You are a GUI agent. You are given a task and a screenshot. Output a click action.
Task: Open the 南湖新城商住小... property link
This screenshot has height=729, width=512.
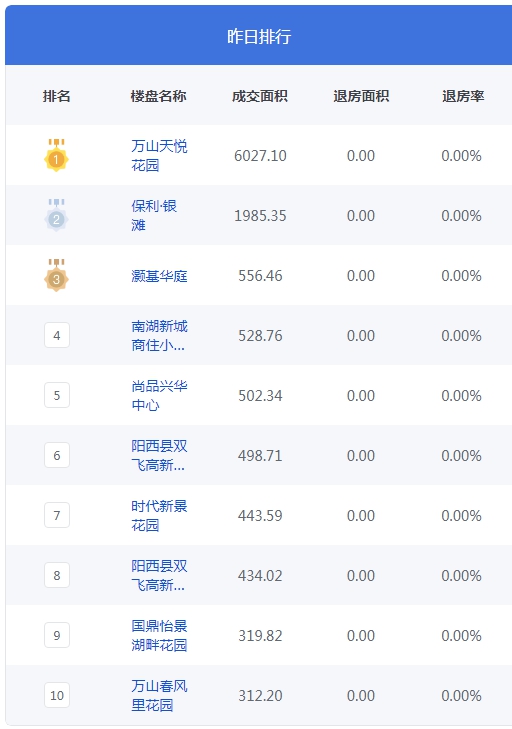point(159,335)
